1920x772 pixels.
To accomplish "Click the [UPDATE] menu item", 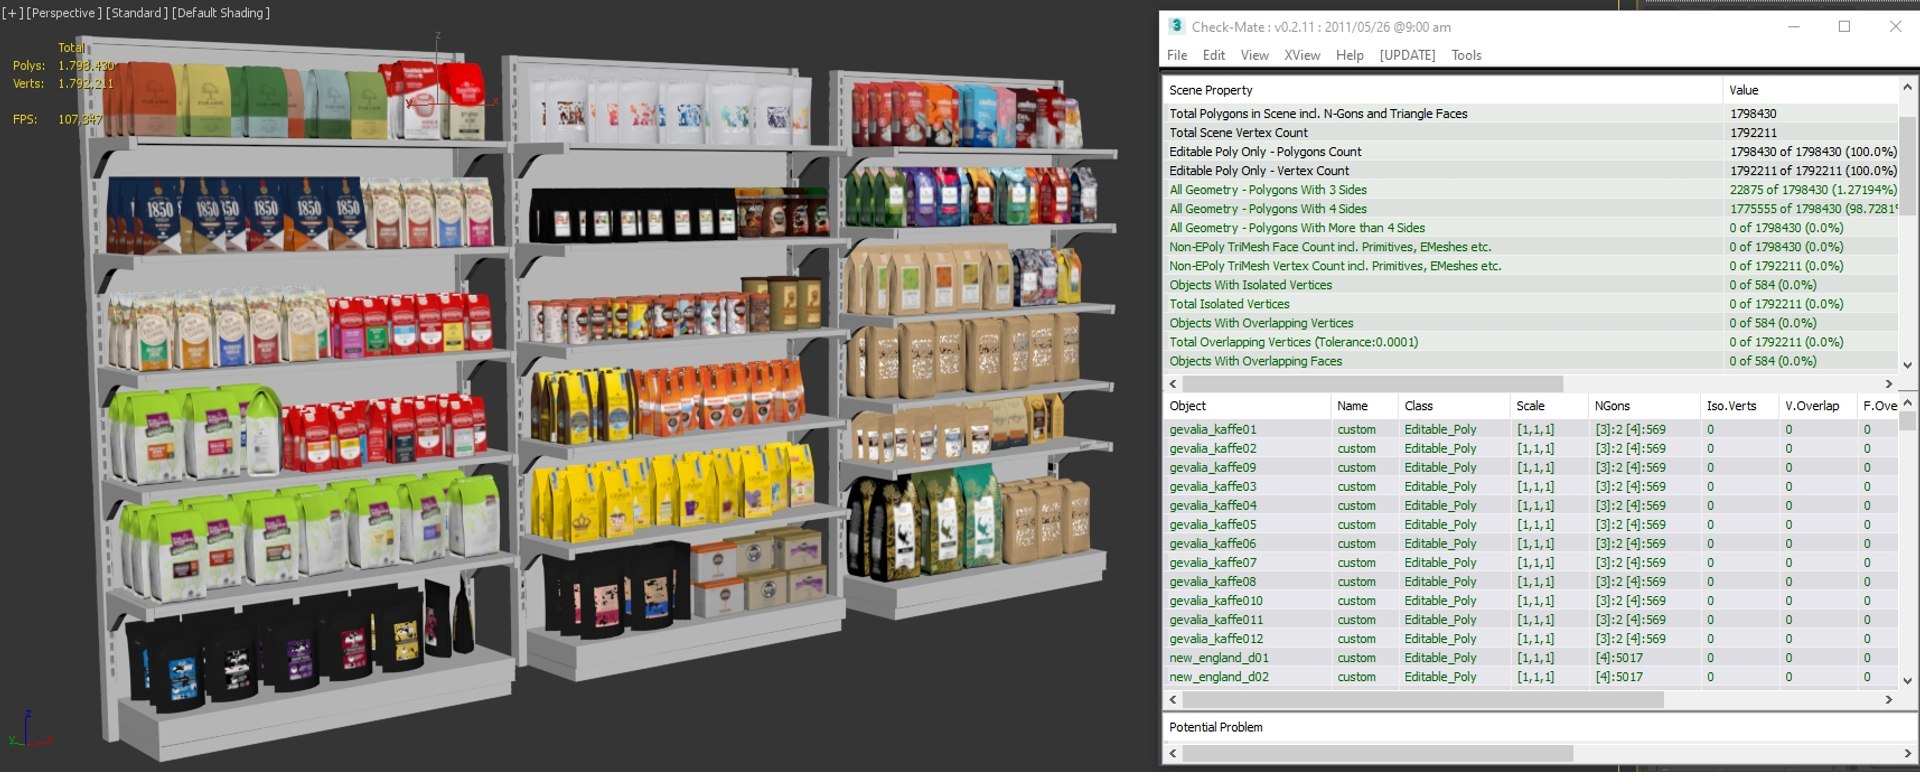I will [1407, 55].
